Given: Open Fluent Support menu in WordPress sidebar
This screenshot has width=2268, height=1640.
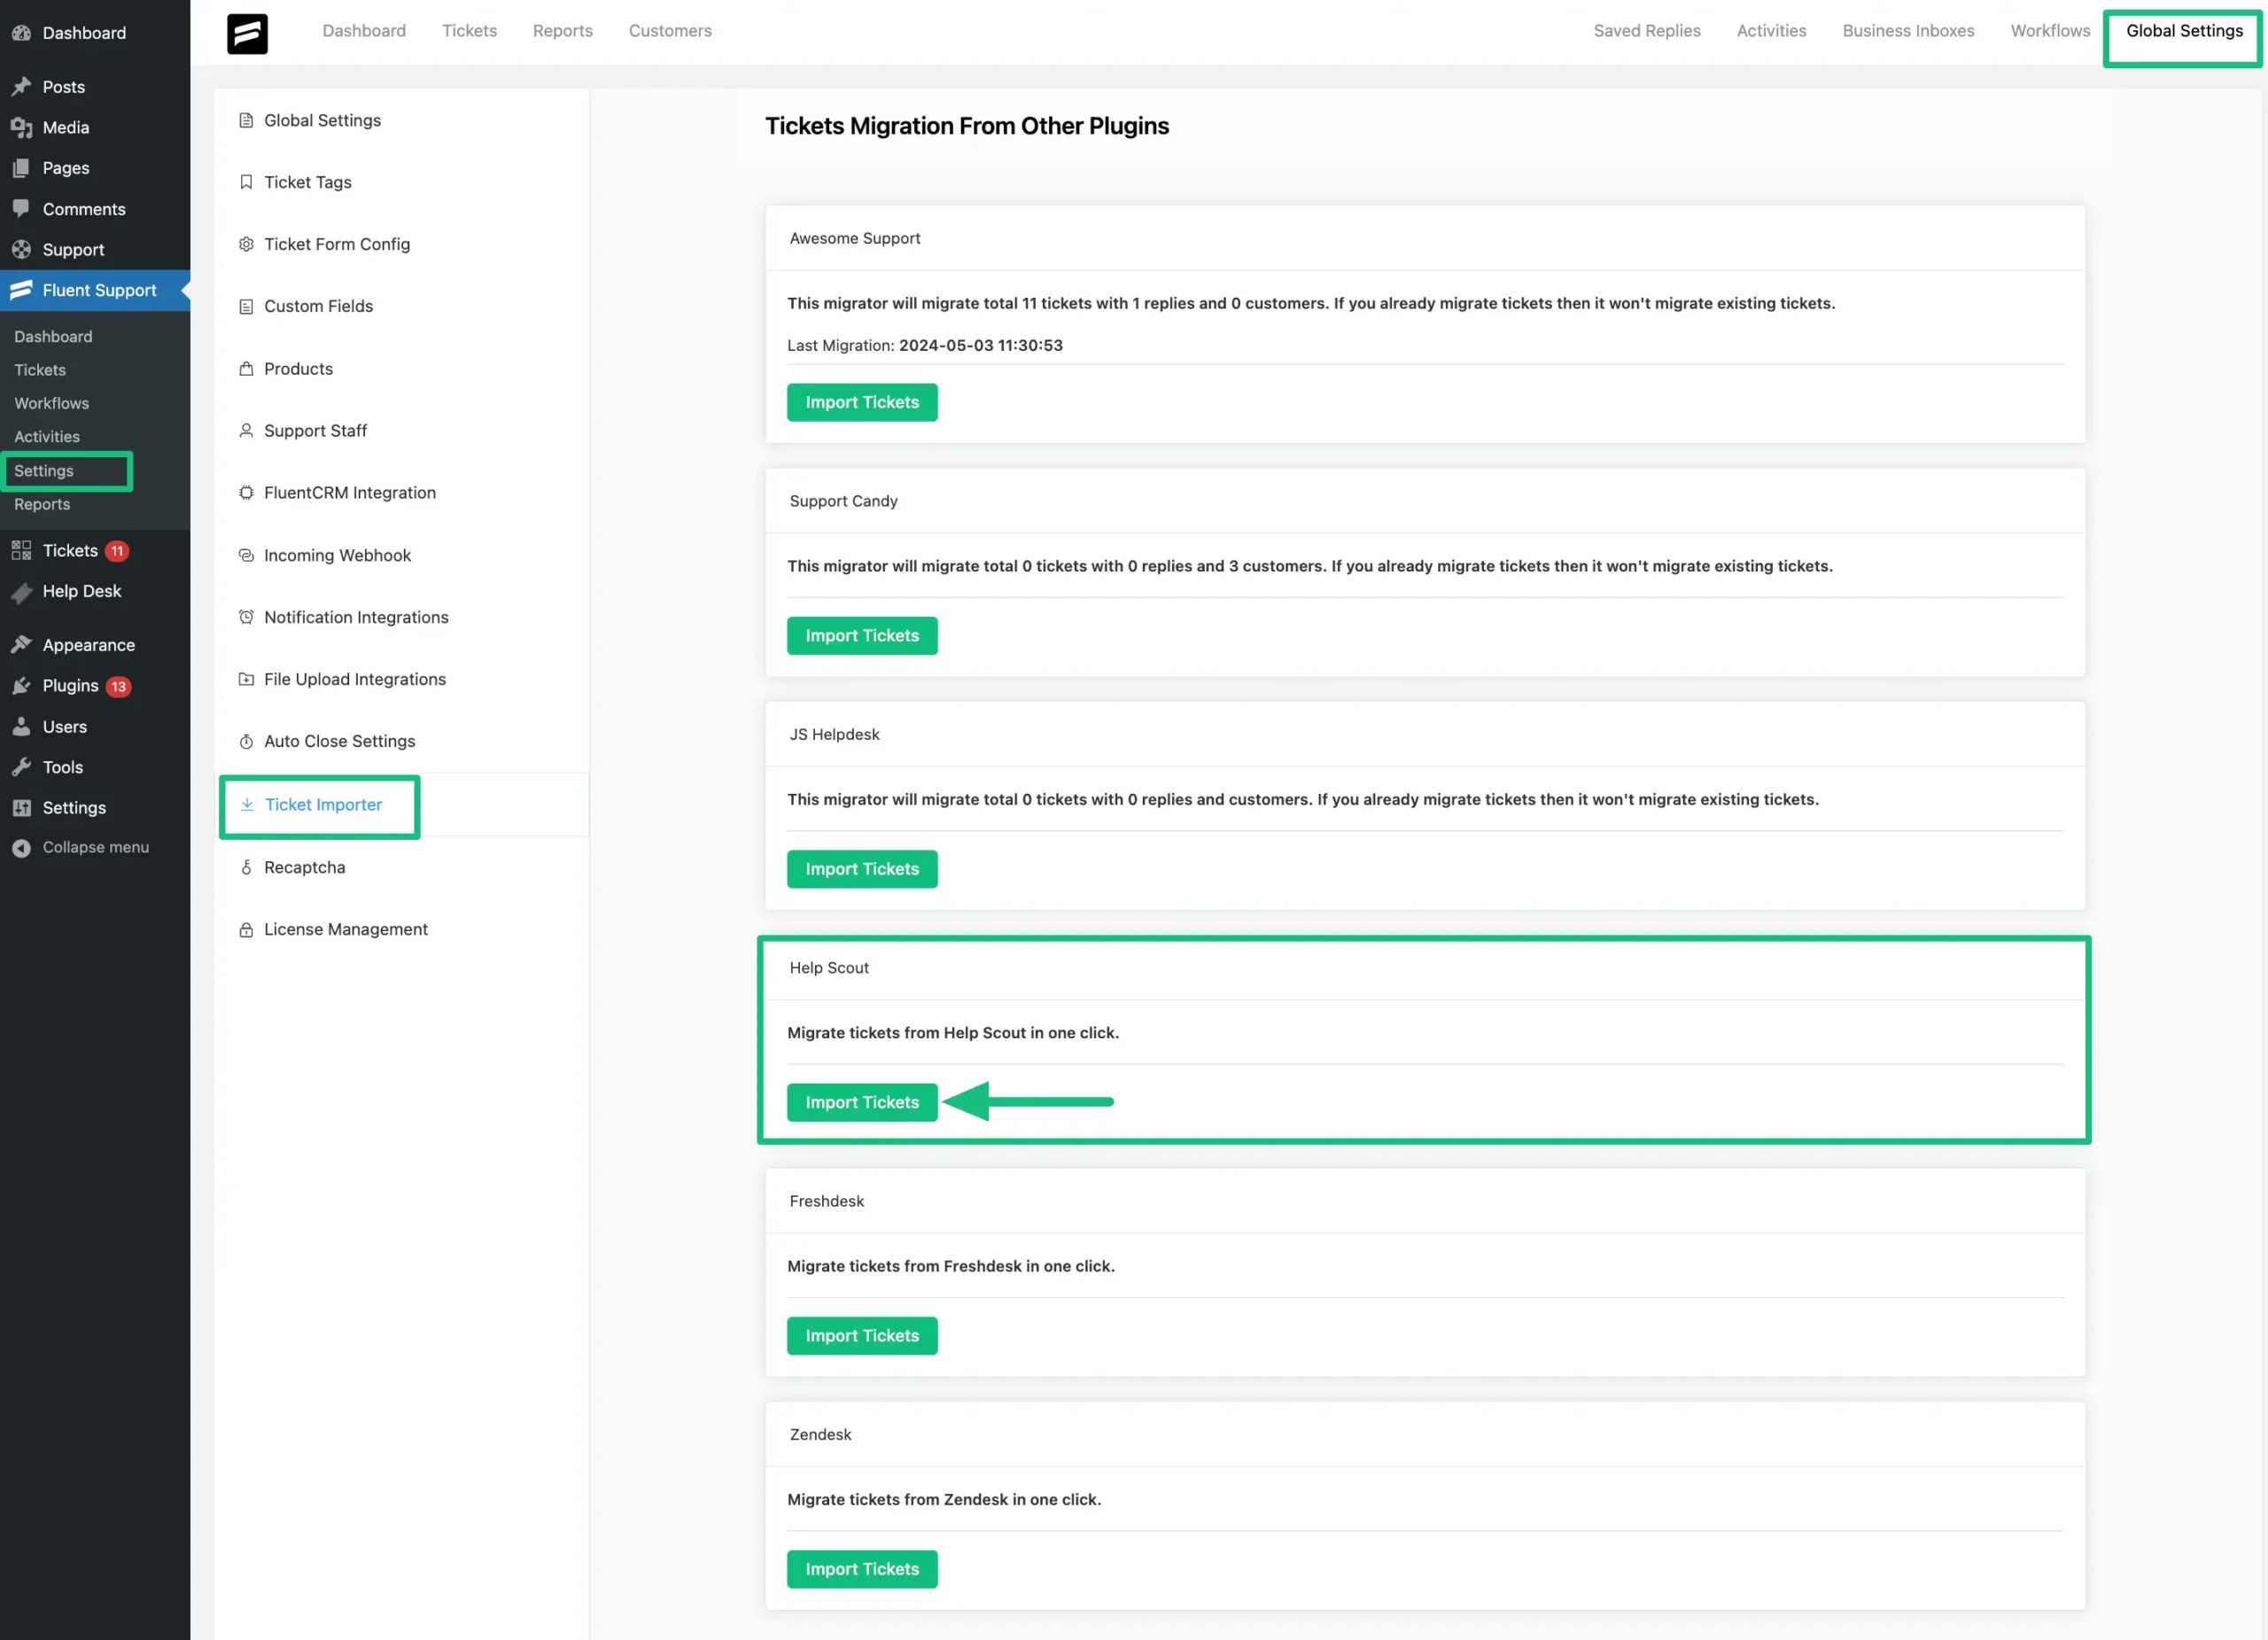Looking at the screenshot, I should [x=95, y=290].
